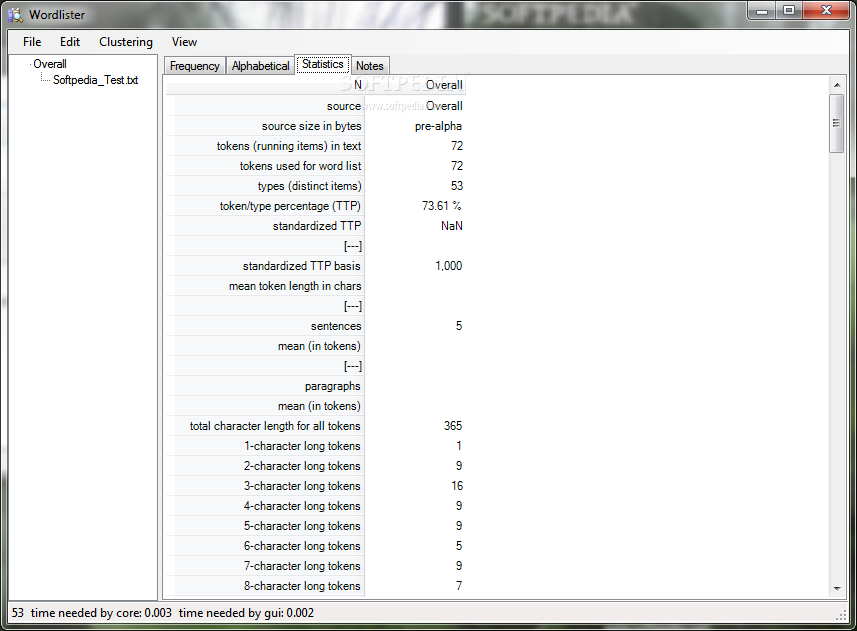
Task: Click '4-character long tokens' row
Action: pos(302,506)
